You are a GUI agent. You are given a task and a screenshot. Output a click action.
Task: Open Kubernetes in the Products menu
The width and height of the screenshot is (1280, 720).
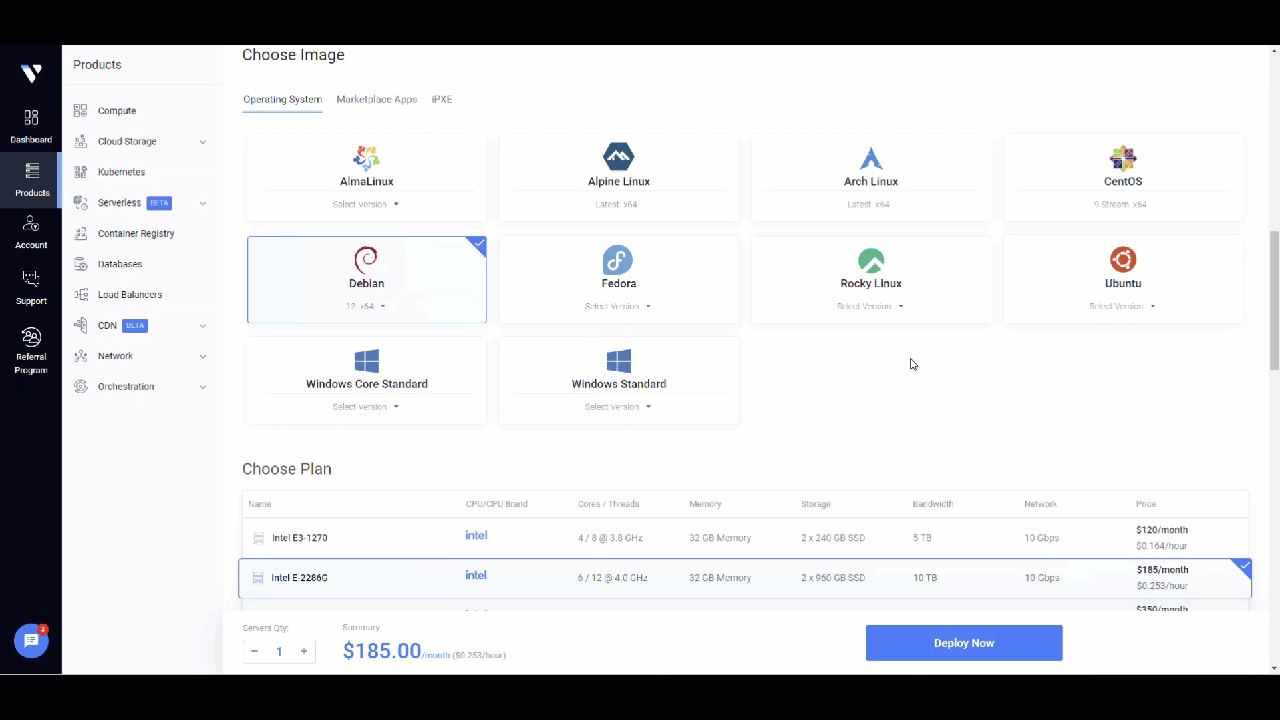(x=121, y=172)
